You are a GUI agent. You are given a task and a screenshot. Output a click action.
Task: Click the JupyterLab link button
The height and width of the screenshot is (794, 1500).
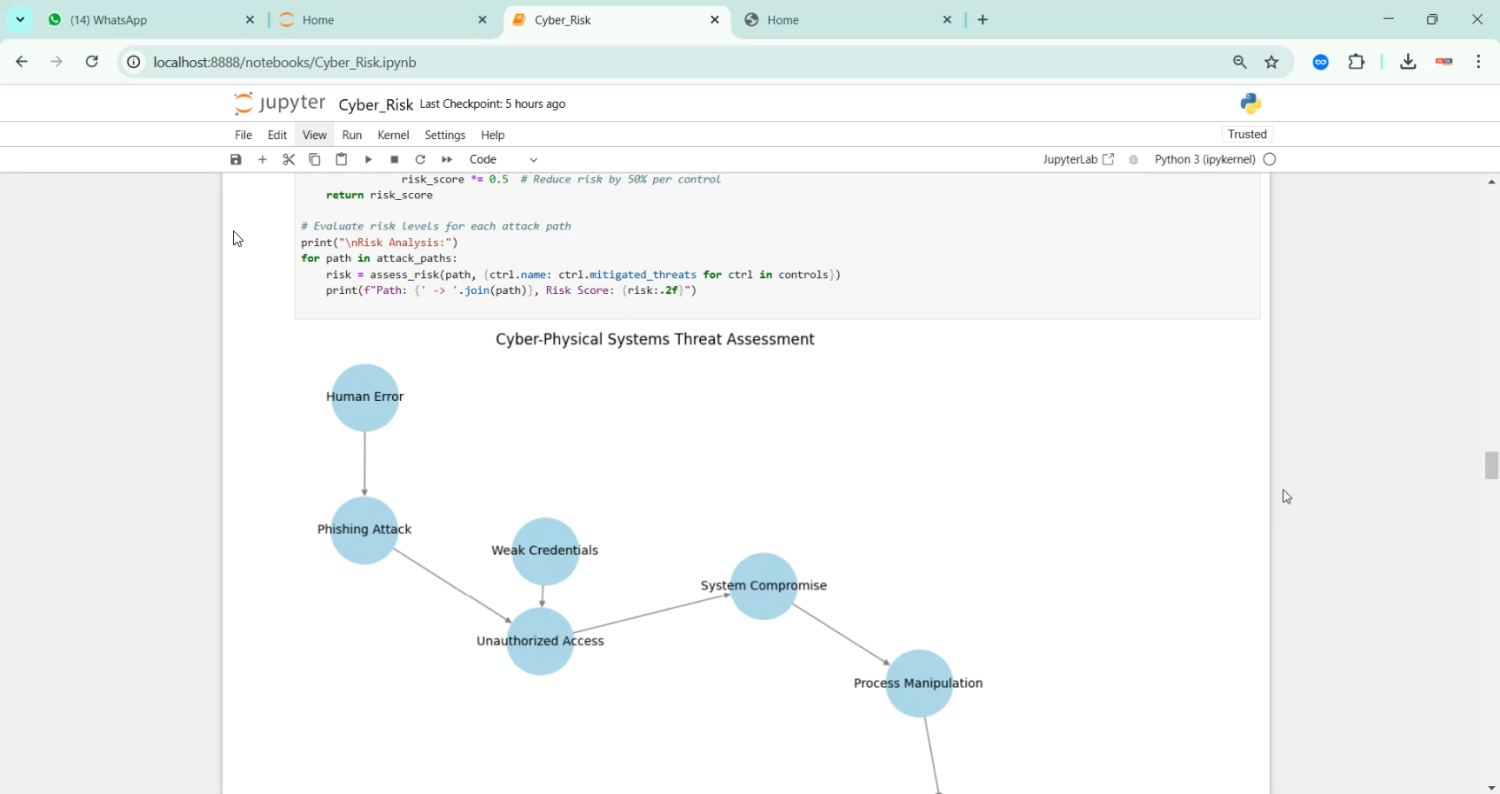pyautogui.click(x=1078, y=160)
